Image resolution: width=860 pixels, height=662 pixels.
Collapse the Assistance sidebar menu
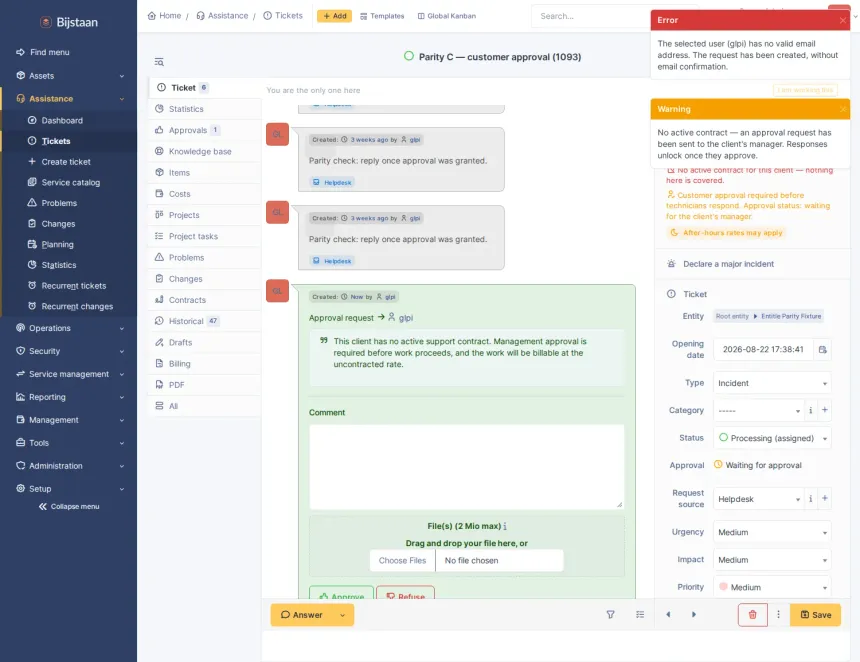[70, 99]
